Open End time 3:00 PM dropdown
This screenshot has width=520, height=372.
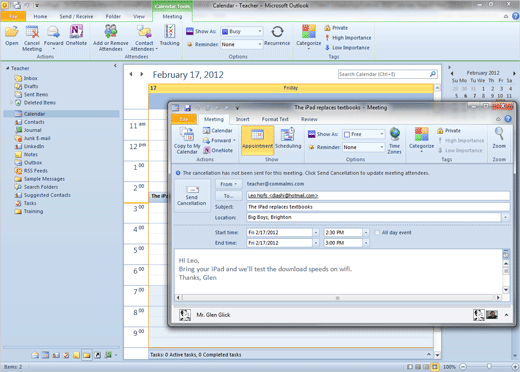pyautogui.click(x=366, y=243)
